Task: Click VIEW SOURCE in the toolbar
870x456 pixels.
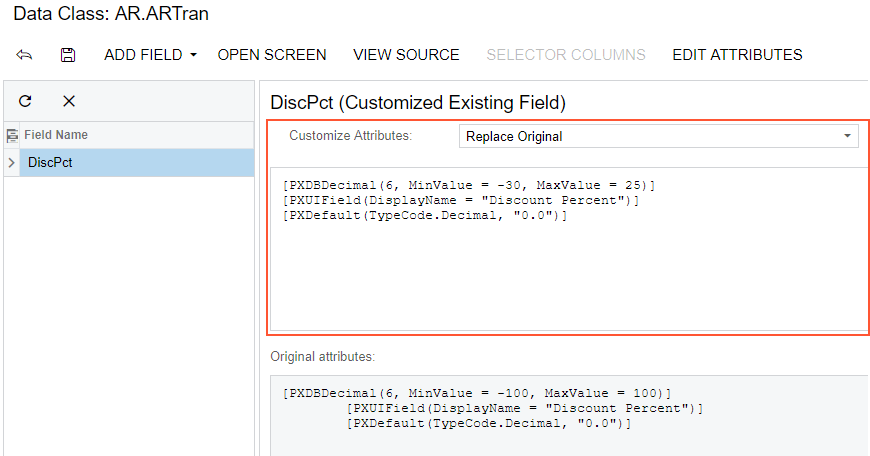Action: (406, 55)
